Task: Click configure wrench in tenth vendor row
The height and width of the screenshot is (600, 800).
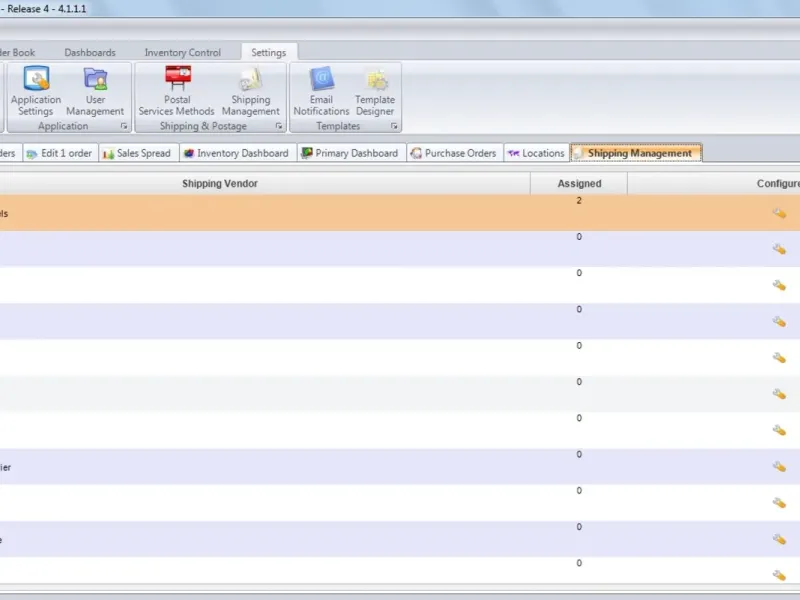Action: click(779, 539)
